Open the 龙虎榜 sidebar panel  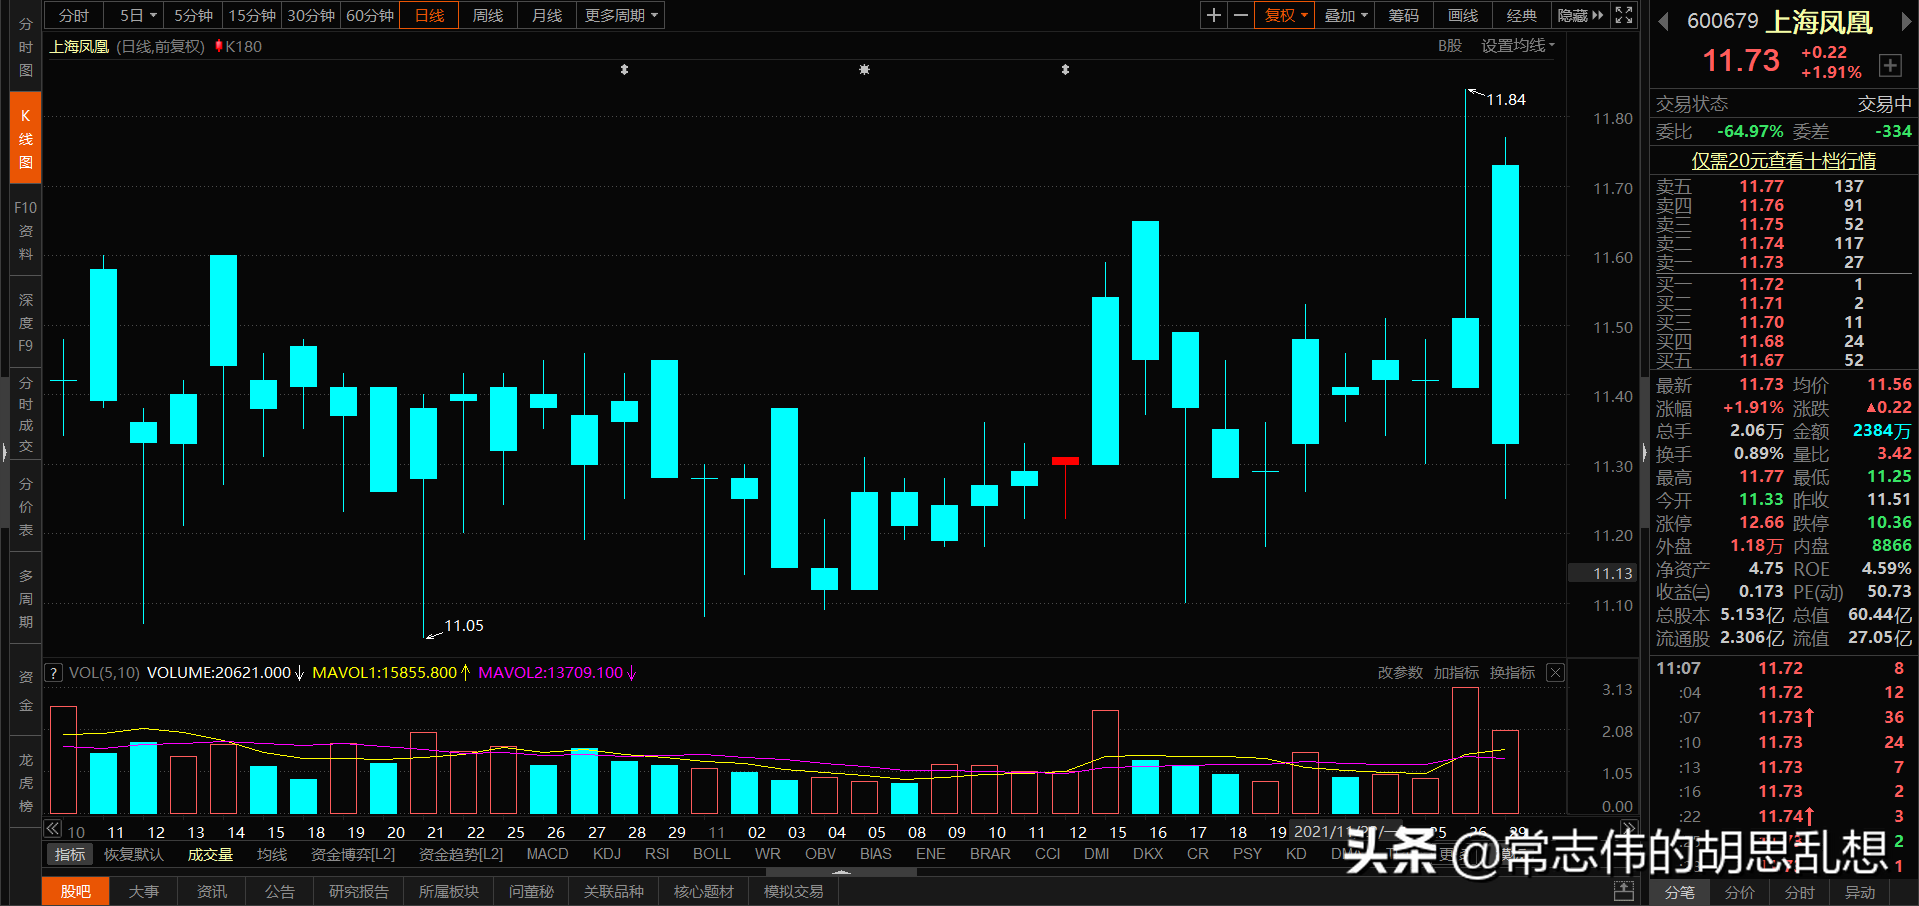click(24, 779)
